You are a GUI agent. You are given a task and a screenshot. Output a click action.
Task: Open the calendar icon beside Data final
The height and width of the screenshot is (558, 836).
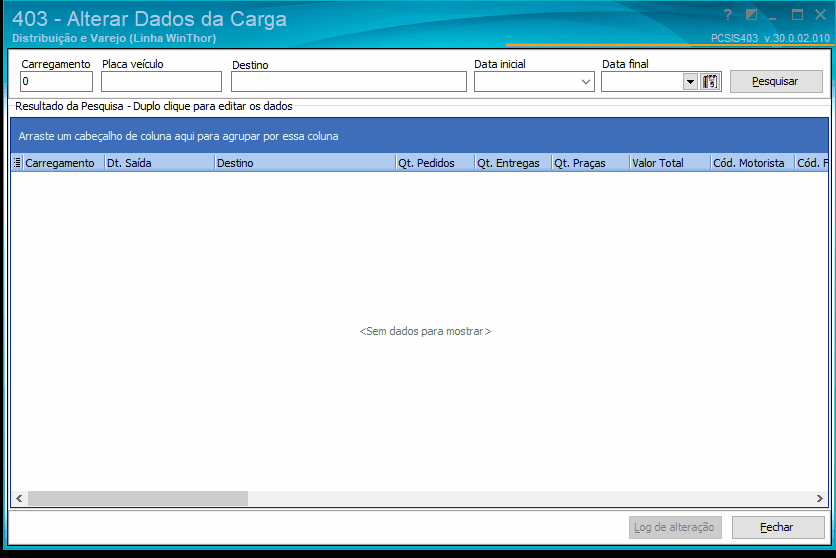tap(710, 82)
